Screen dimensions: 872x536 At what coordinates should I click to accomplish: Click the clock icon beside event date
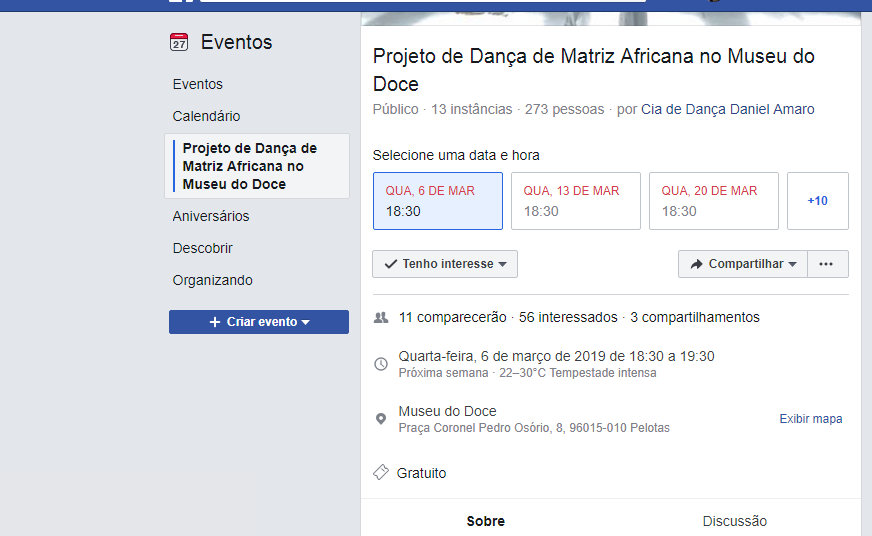point(380,364)
